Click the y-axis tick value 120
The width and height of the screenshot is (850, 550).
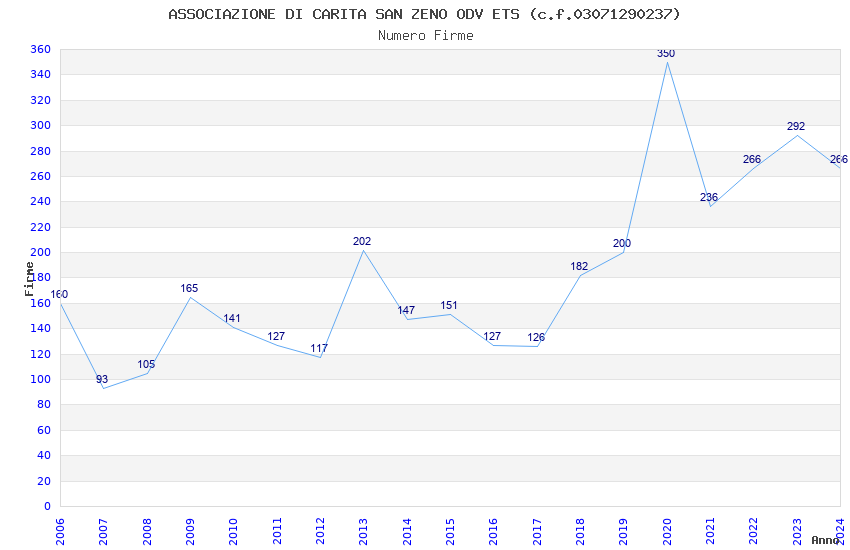coord(41,354)
